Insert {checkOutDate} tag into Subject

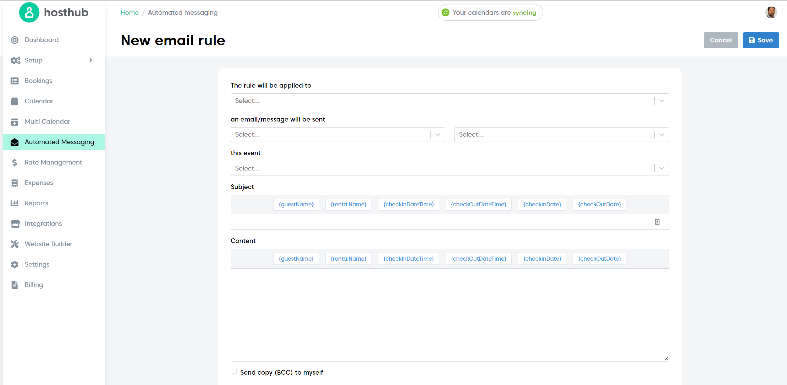tap(599, 204)
